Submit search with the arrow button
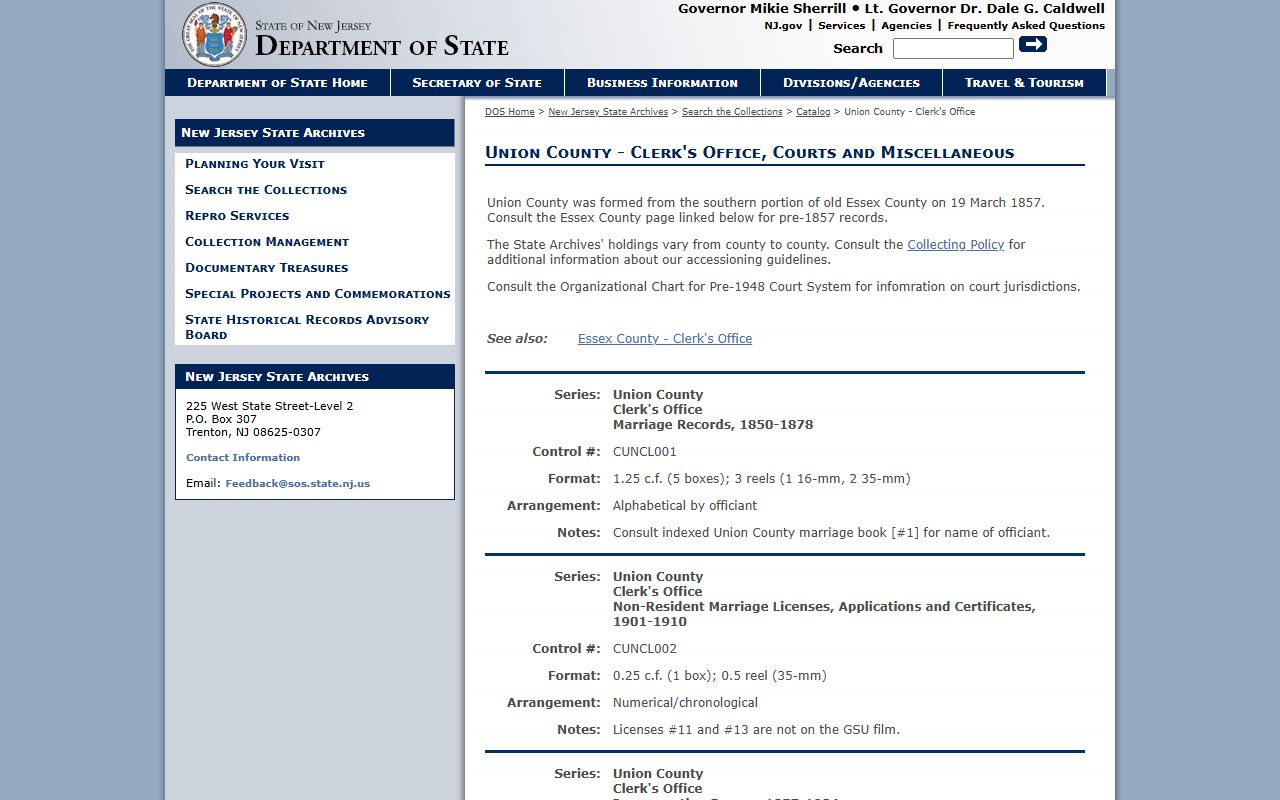 (1033, 44)
